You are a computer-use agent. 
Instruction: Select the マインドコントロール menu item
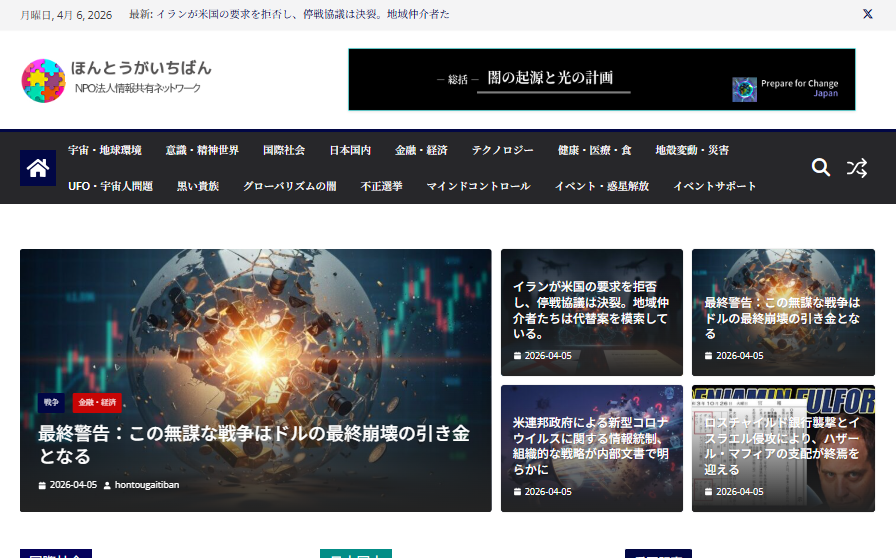point(478,186)
